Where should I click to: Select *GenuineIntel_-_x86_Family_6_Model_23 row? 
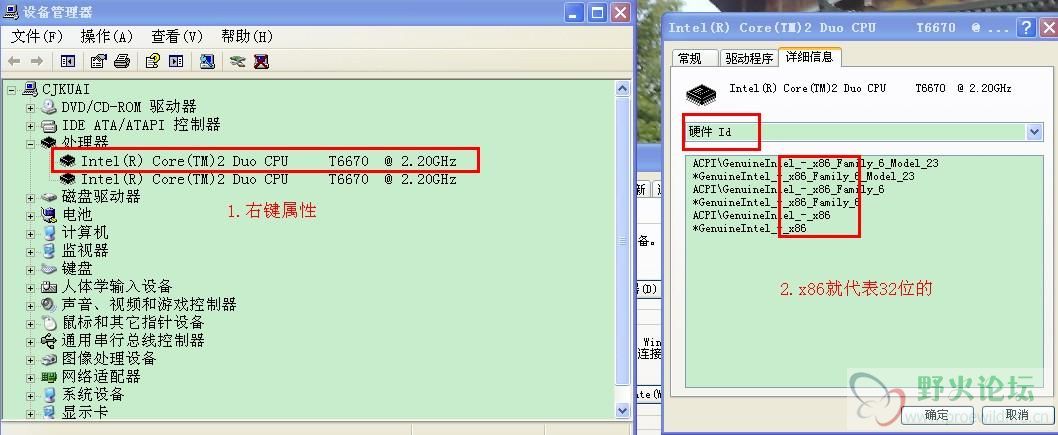(804, 176)
